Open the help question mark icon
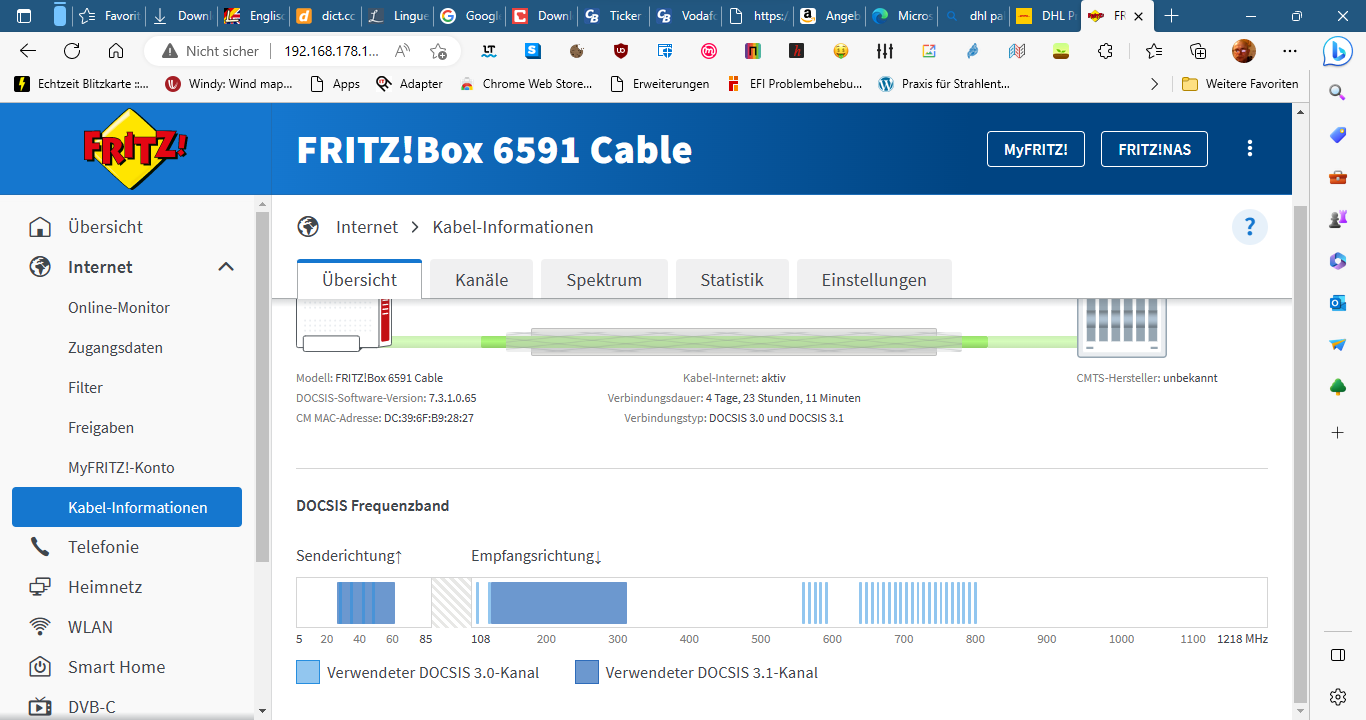1366x720 pixels. point(1250,227)
